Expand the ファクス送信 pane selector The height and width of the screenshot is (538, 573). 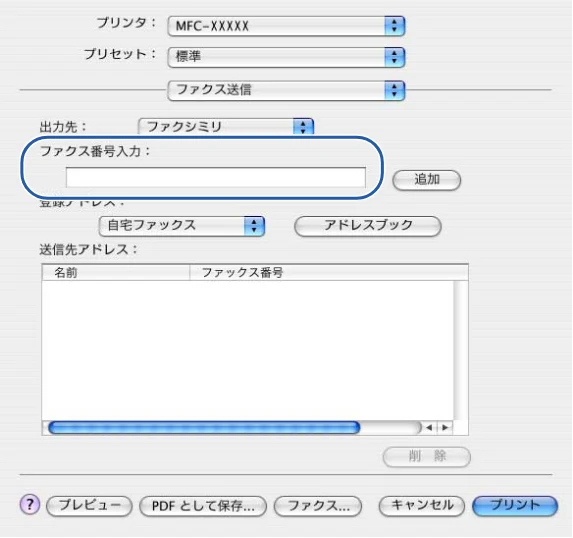pyautogui.click(x=286, y=90)
